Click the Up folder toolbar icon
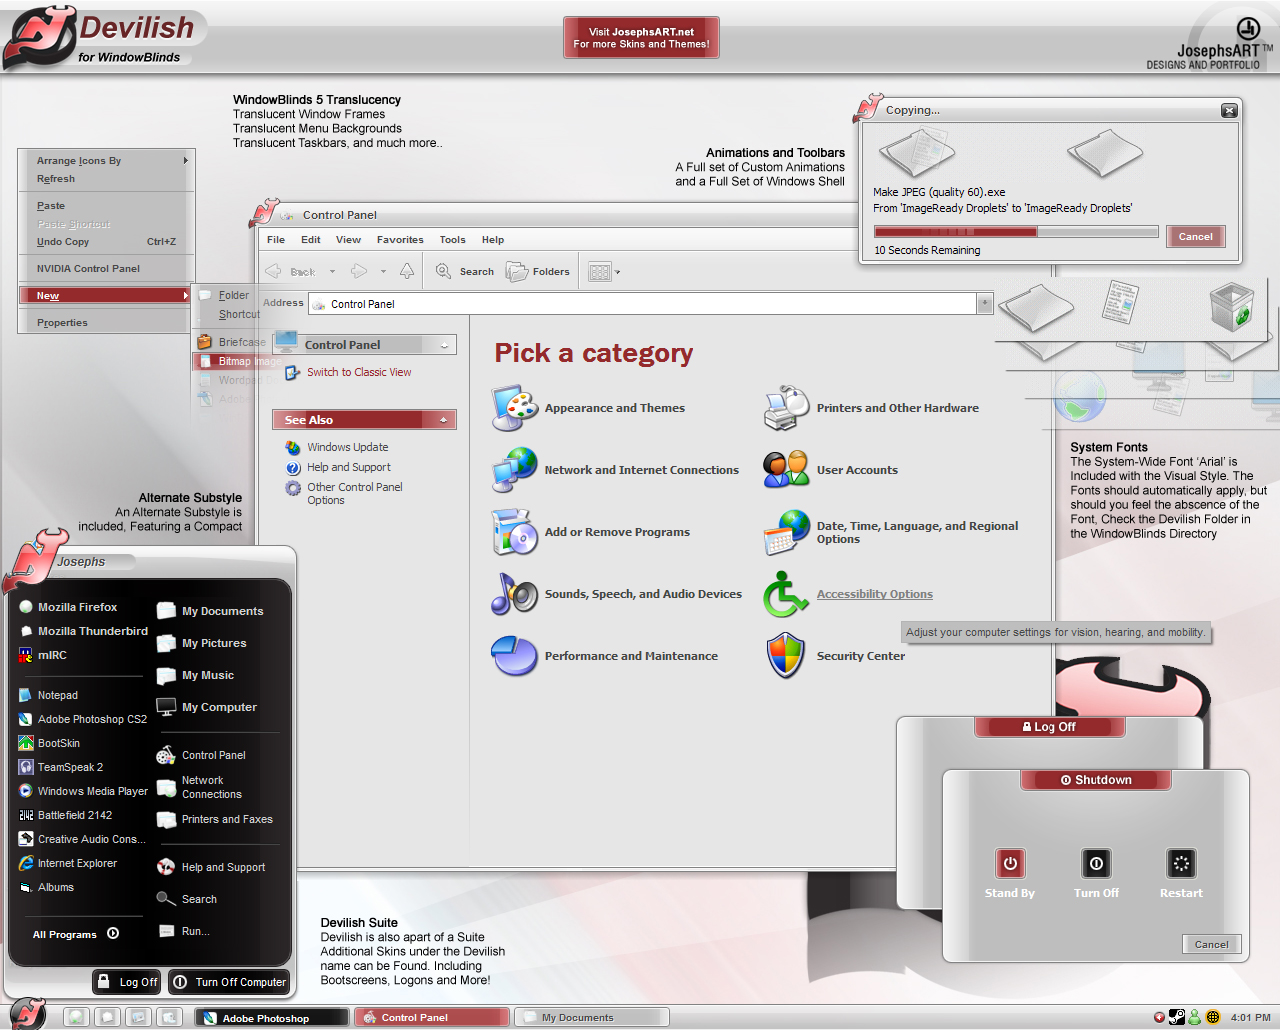 [x=407, y=271]
